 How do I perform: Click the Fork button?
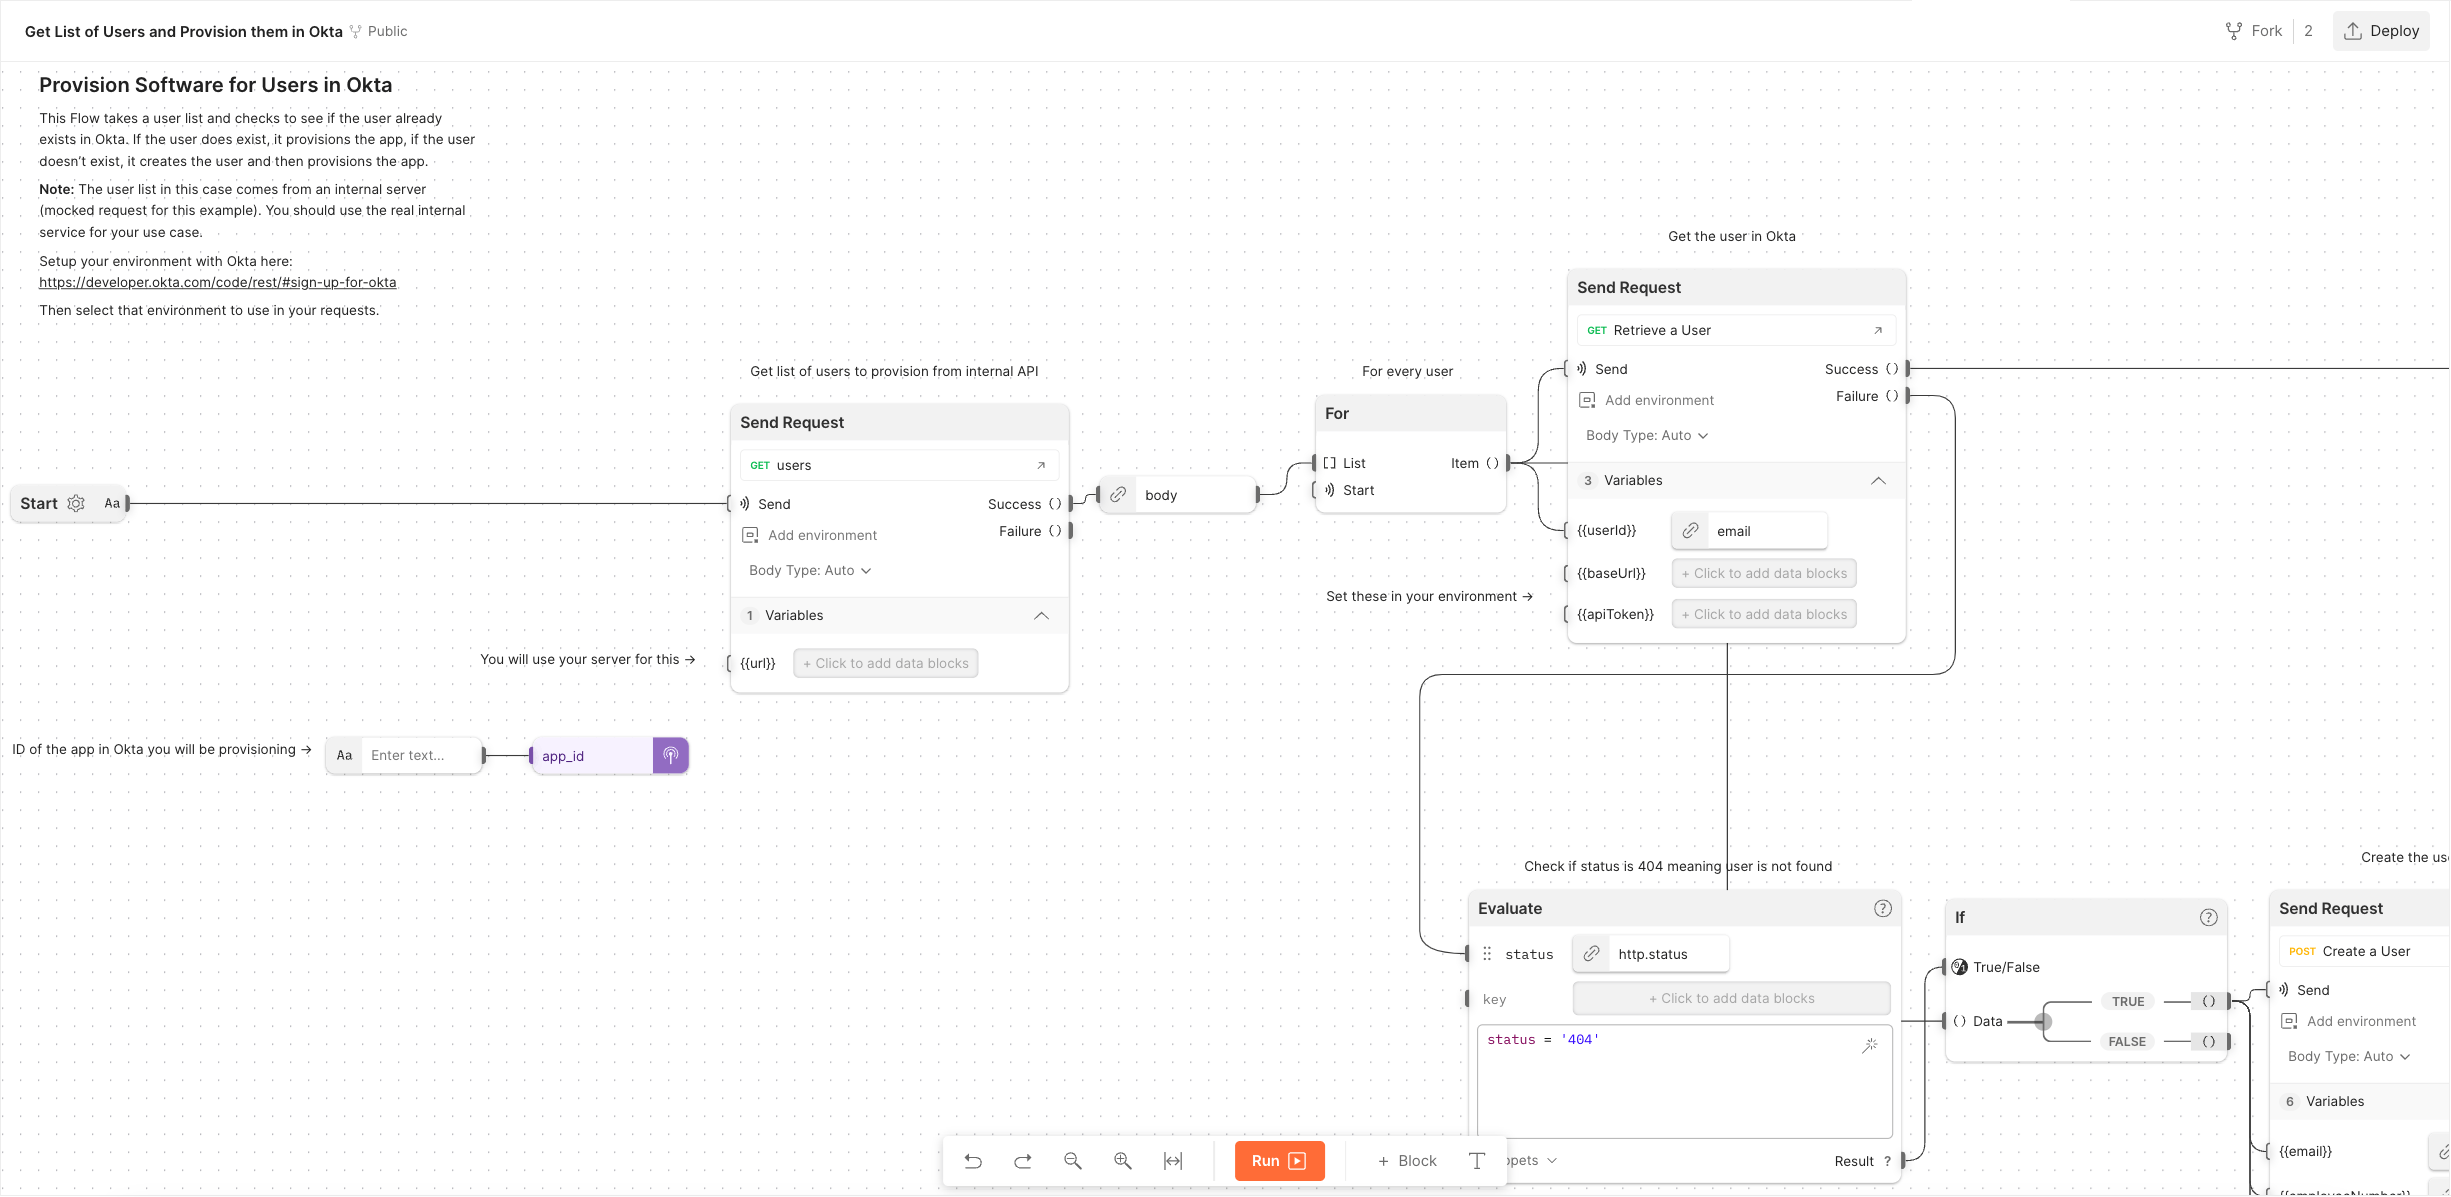pyautogui.click(x=2254, y=31)
